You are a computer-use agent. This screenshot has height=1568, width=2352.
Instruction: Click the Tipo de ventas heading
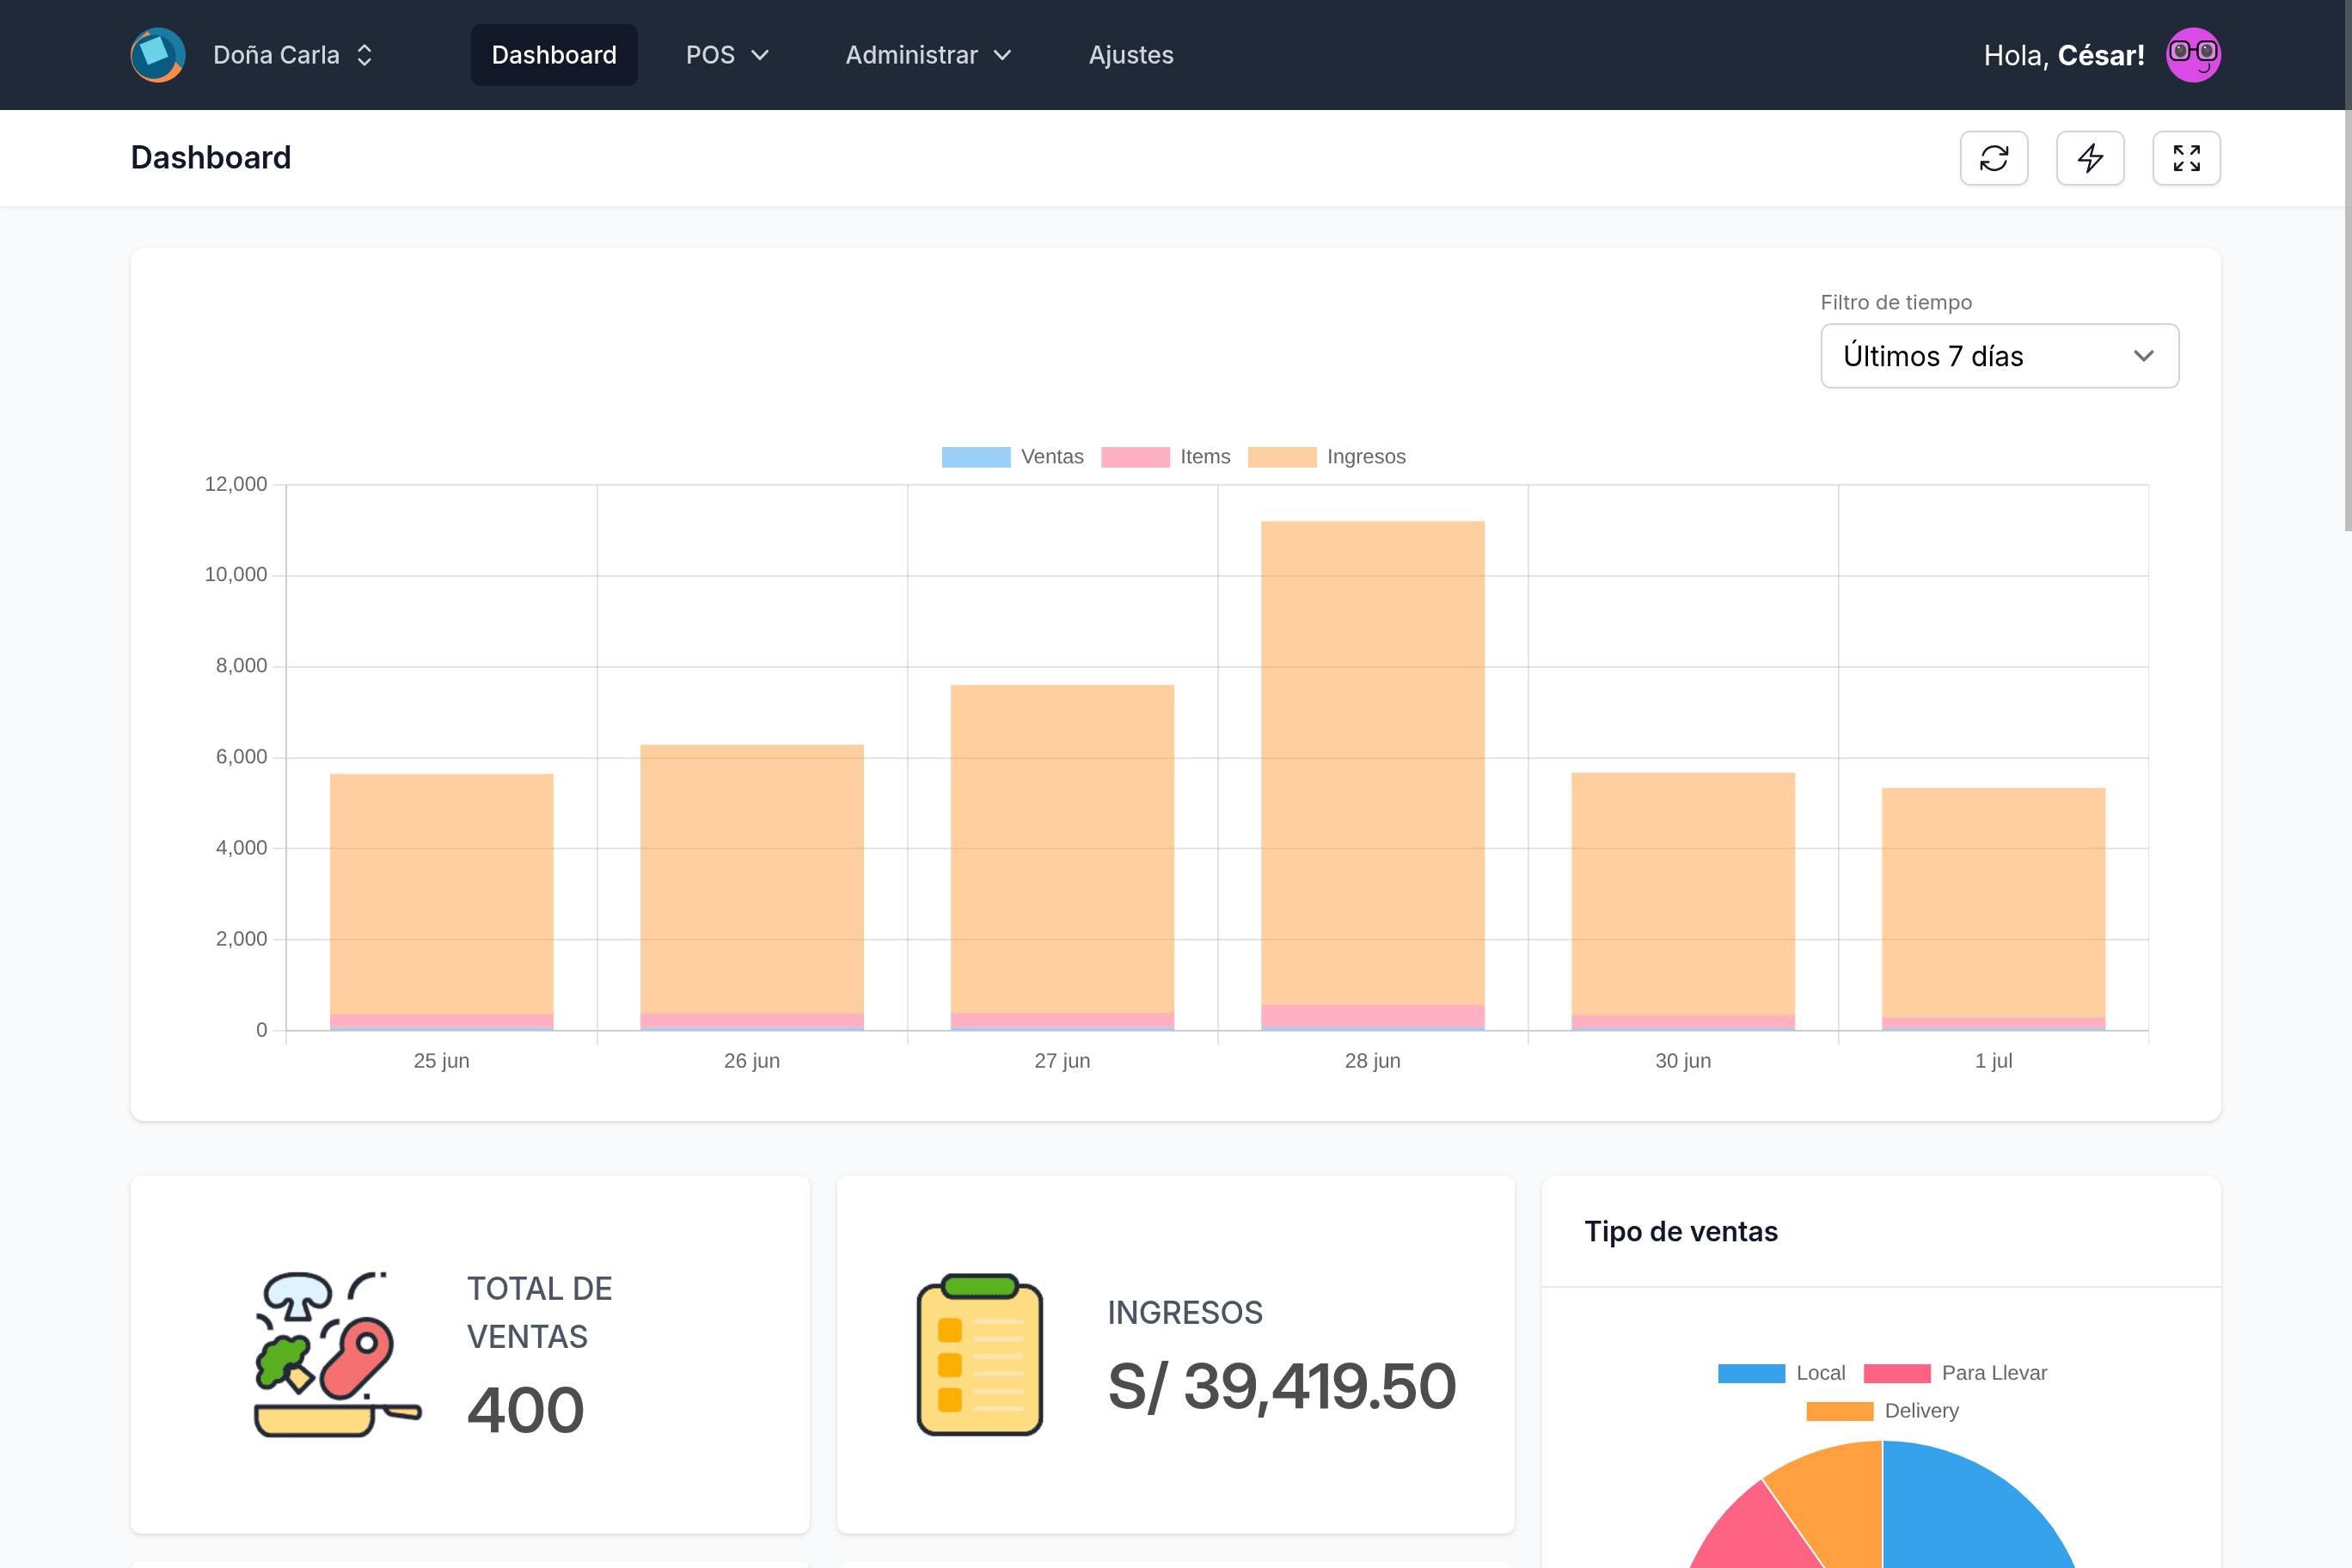[x=1681, y=1231]
